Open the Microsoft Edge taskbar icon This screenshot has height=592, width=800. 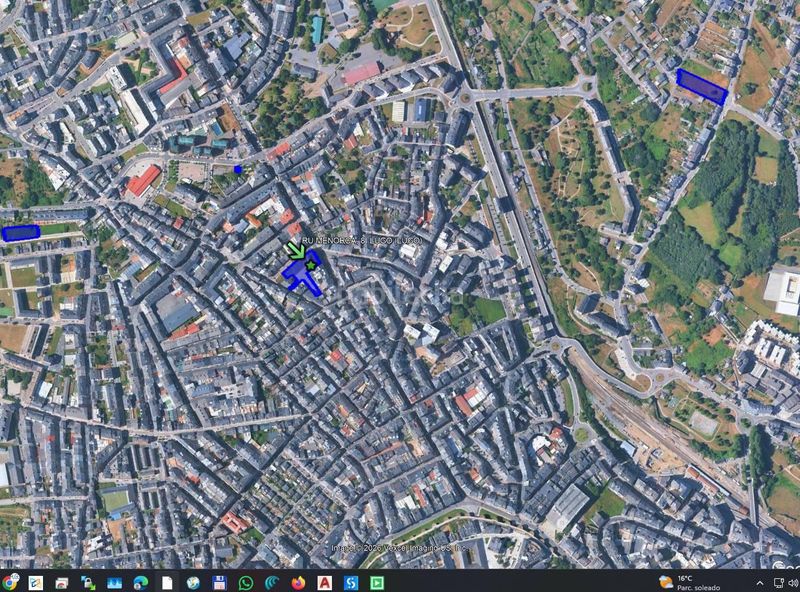click(x=141, y=582)
